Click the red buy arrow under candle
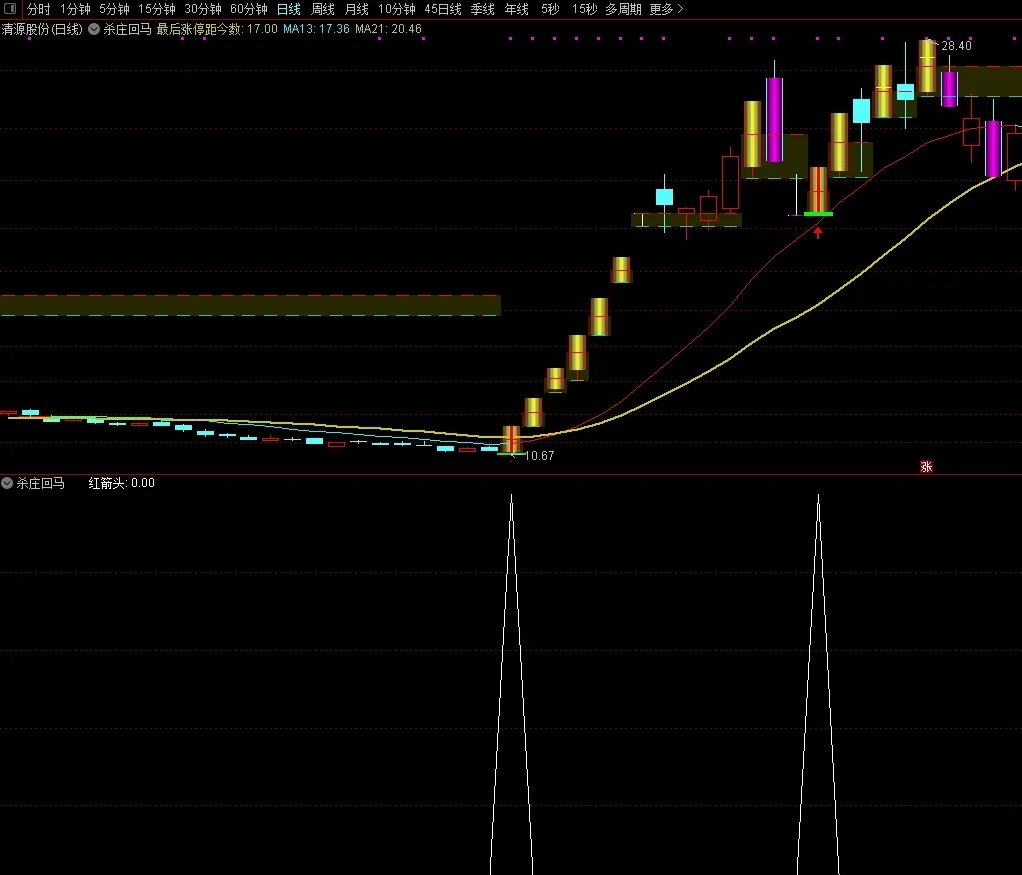This screenshot has height=875, width=1022. pos(818,232)
